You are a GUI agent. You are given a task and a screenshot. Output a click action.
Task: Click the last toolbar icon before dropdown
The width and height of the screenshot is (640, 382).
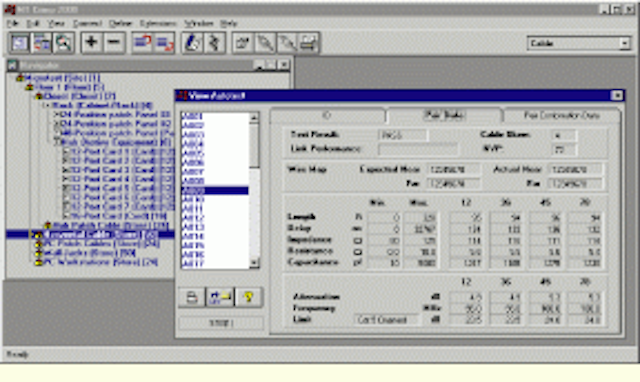[309, 42]
